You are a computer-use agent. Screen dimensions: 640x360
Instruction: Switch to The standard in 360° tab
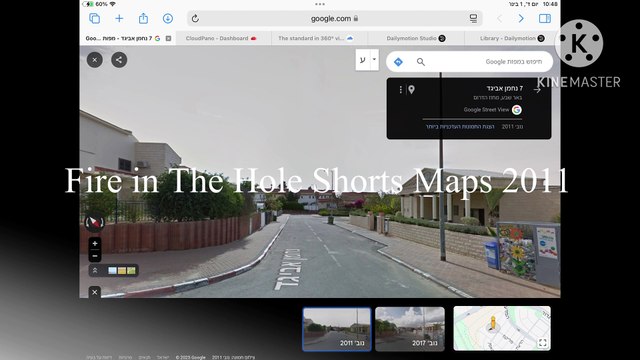coord(319,38)
